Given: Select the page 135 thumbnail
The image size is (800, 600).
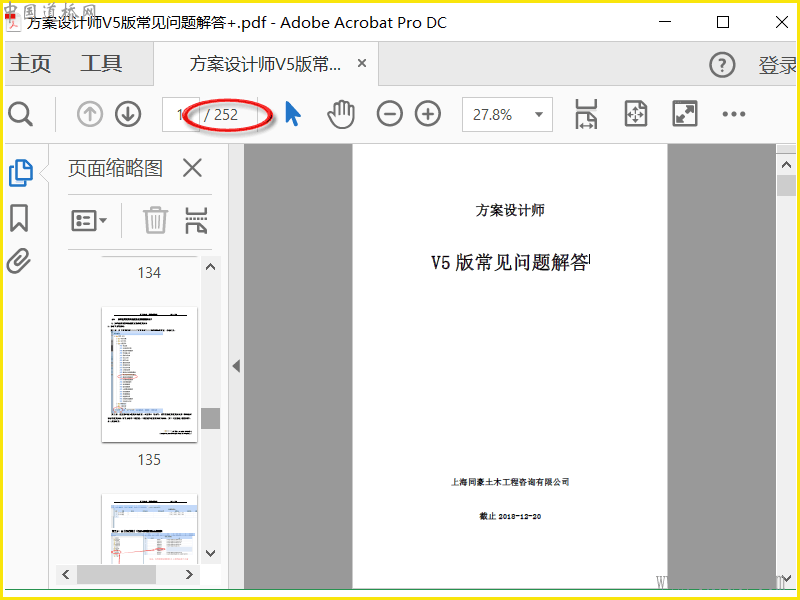Looking at the screenshot, I should (x=149, y=374).
